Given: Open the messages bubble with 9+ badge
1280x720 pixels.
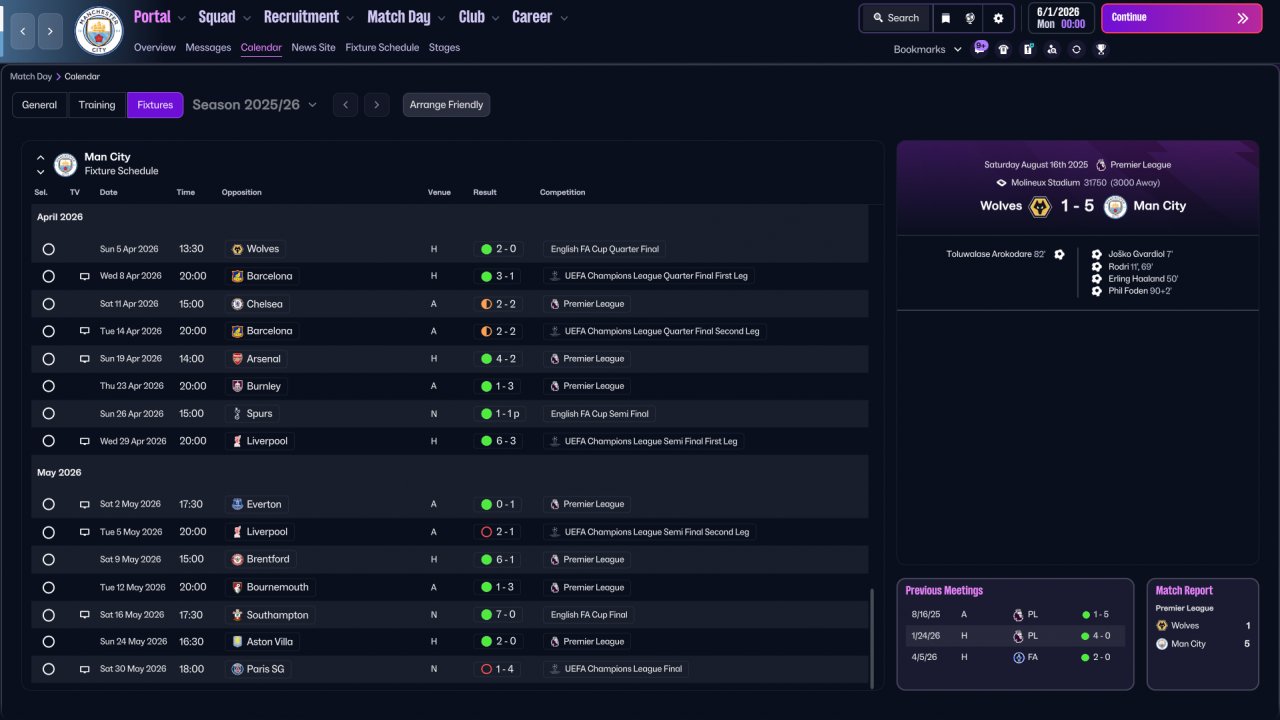Looking at the screenshot, I should (x=980, y=48).
